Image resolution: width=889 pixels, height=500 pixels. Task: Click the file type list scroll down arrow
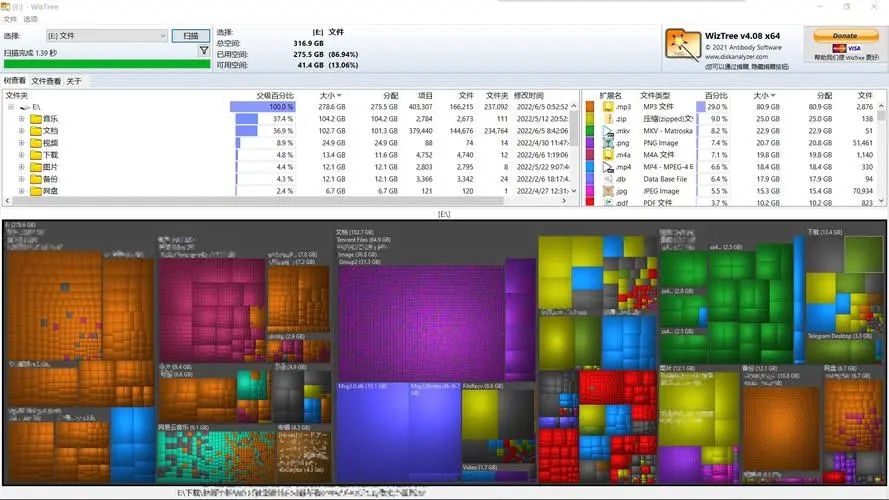point(881,201)
